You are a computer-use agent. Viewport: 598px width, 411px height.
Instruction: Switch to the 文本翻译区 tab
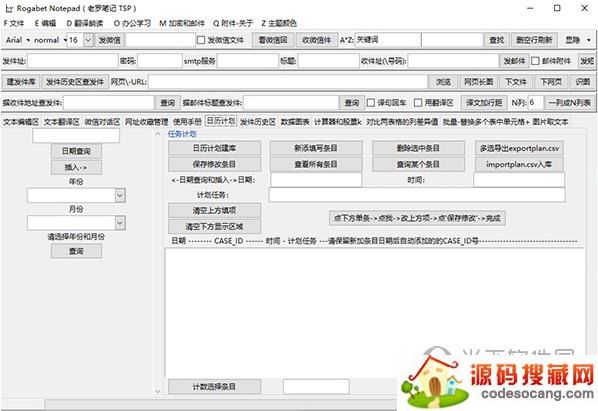point(61,122)
